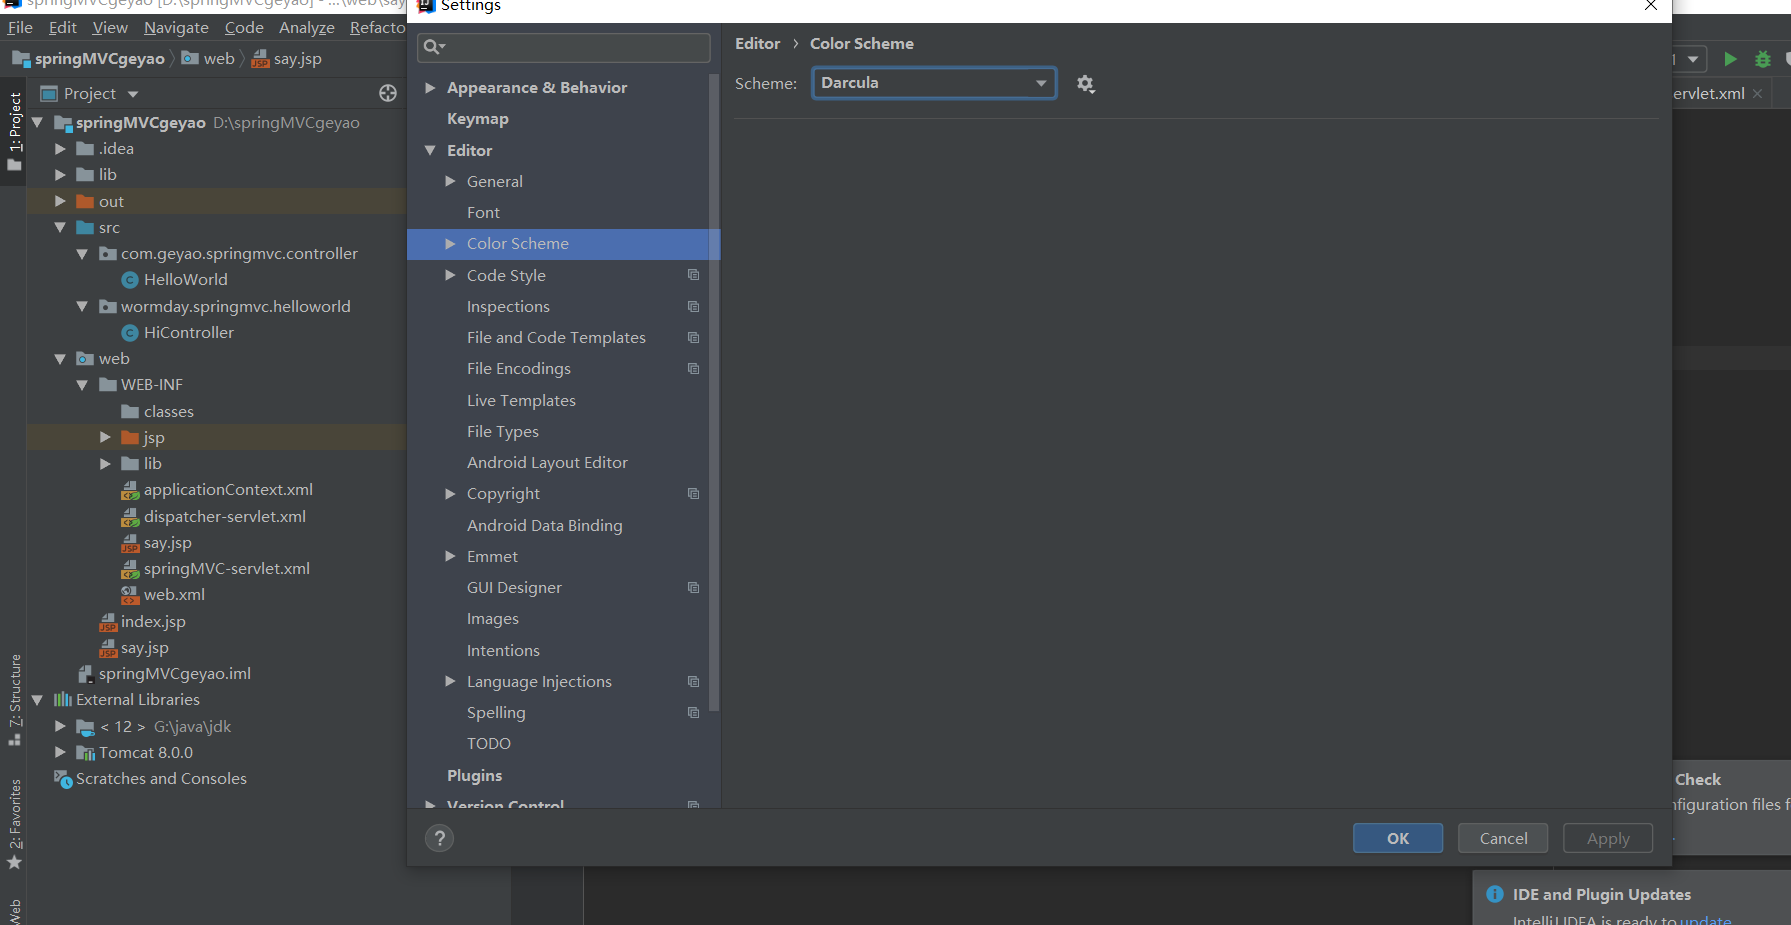Open the Scheme dropdown showing Darcula
1791x925 pixels.
pos(934,83)
